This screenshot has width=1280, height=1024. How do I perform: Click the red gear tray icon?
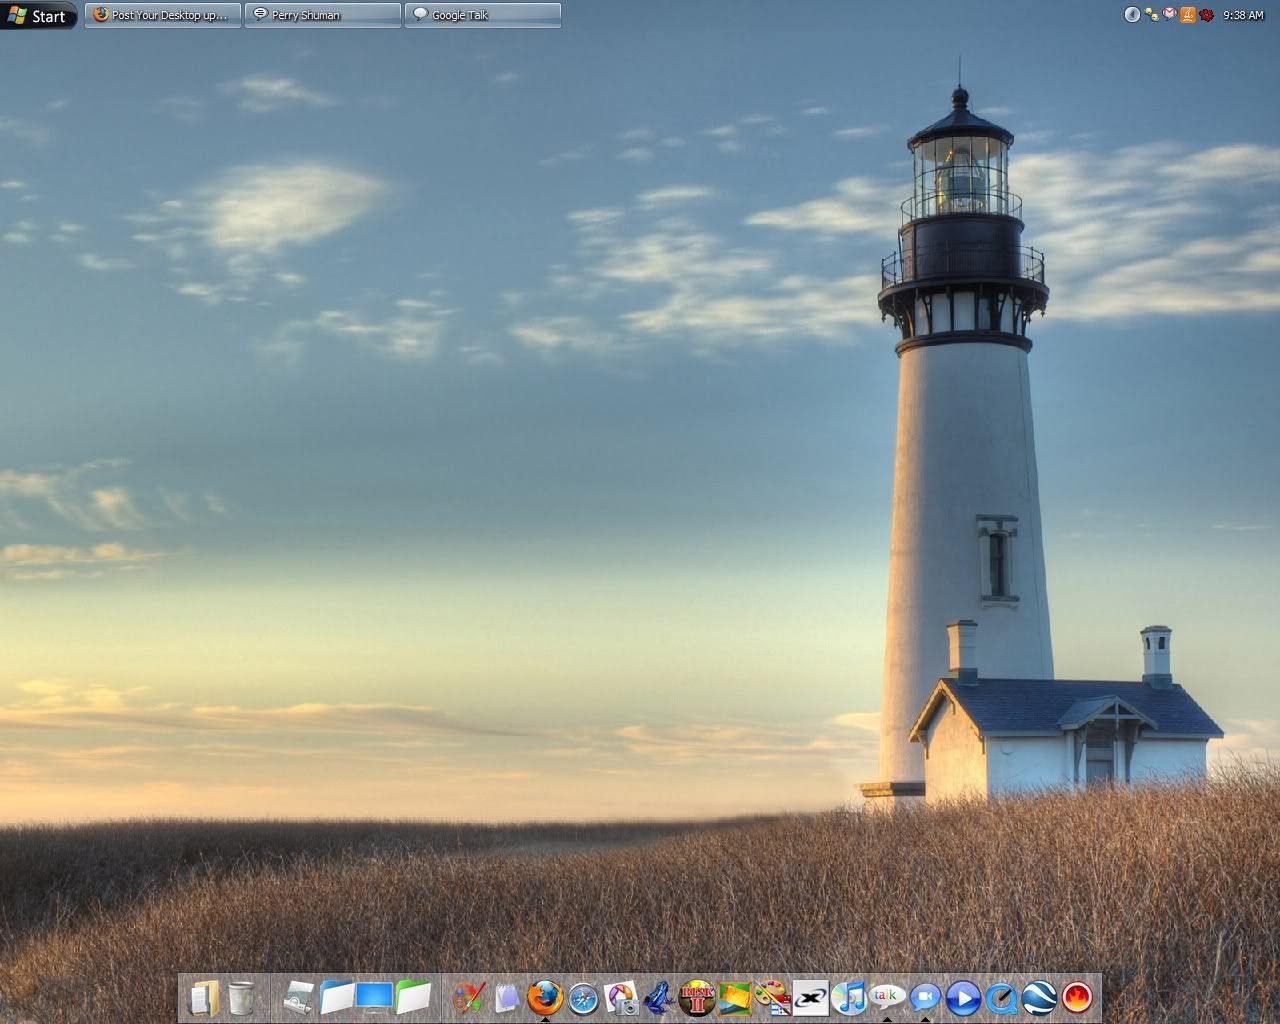pos(1207,15)
